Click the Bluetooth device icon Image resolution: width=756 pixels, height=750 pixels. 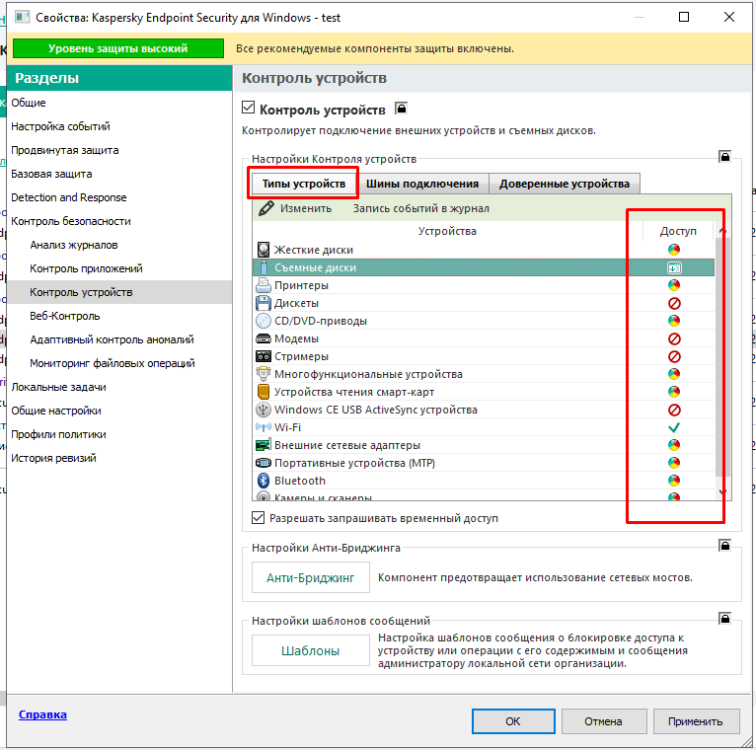coord(263,481)
